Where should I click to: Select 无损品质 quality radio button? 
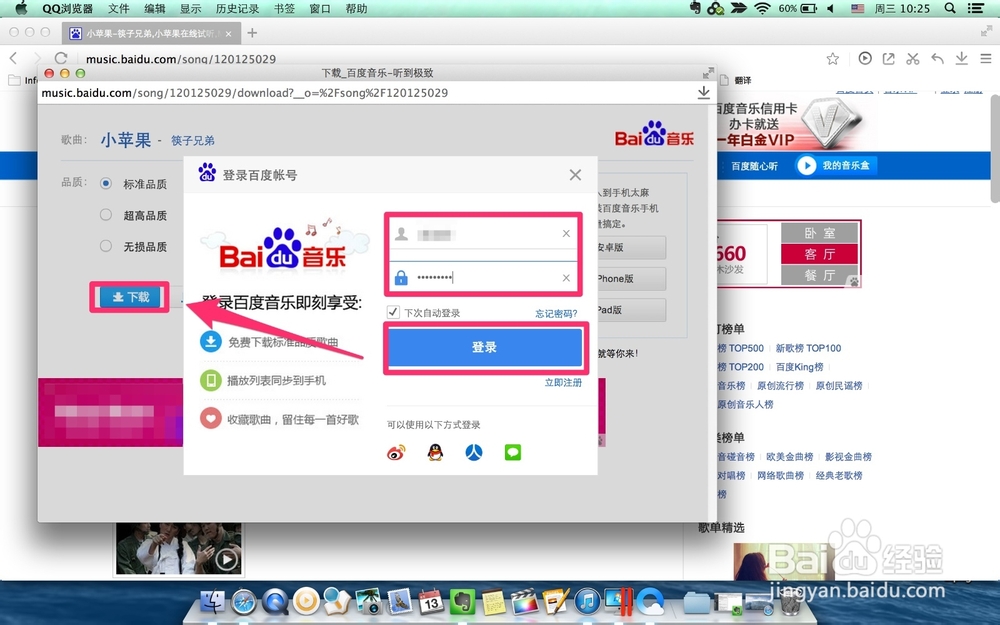click(106, 246)
